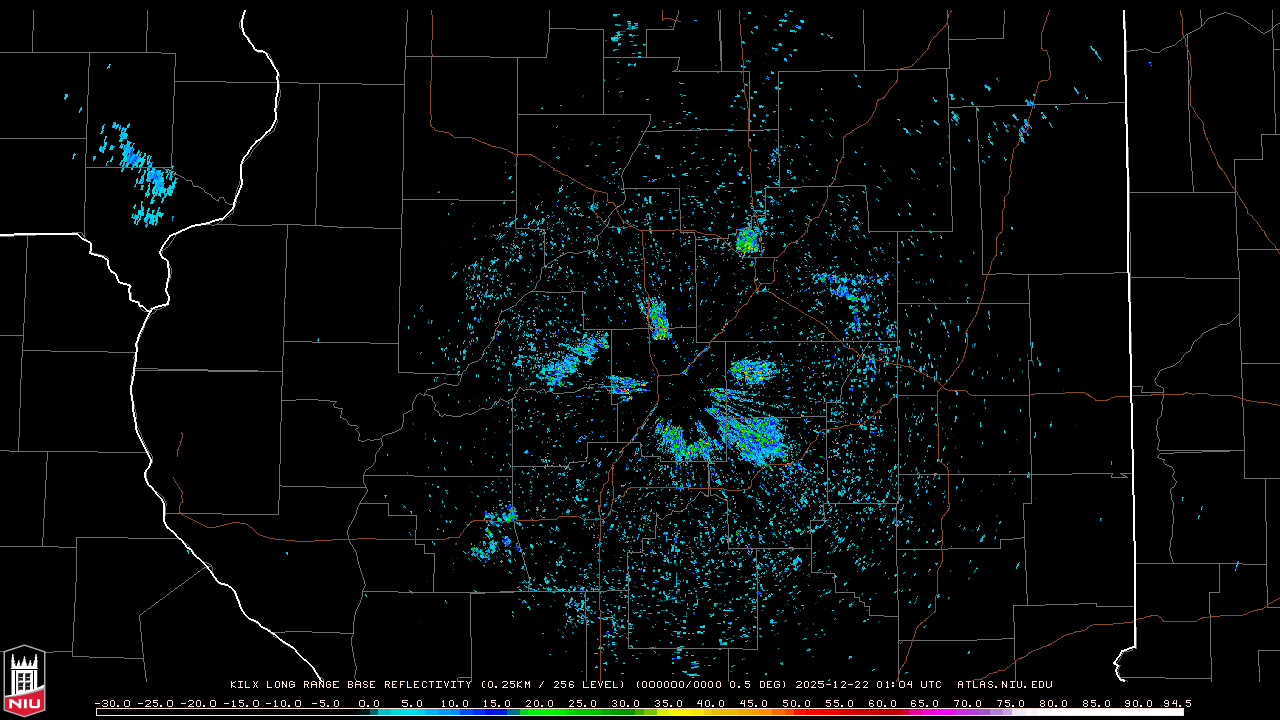Click the -30.0 label on the scale

(111, 703)
